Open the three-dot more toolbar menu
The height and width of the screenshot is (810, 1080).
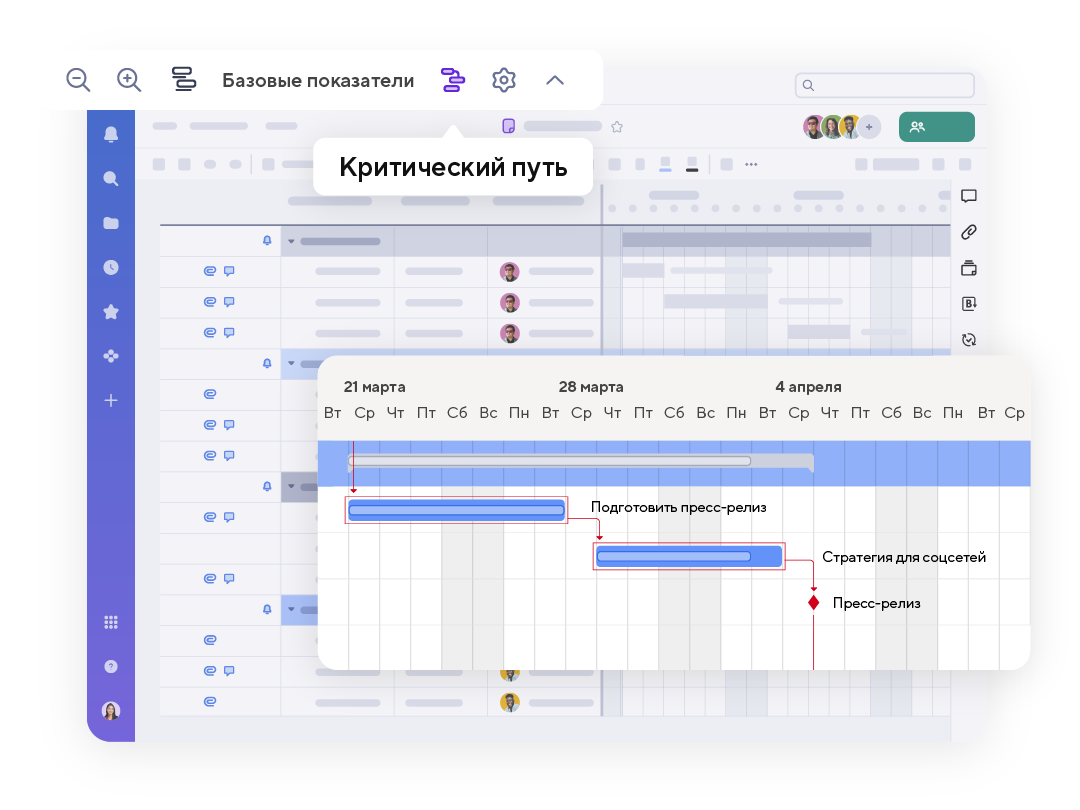point(751,165)
